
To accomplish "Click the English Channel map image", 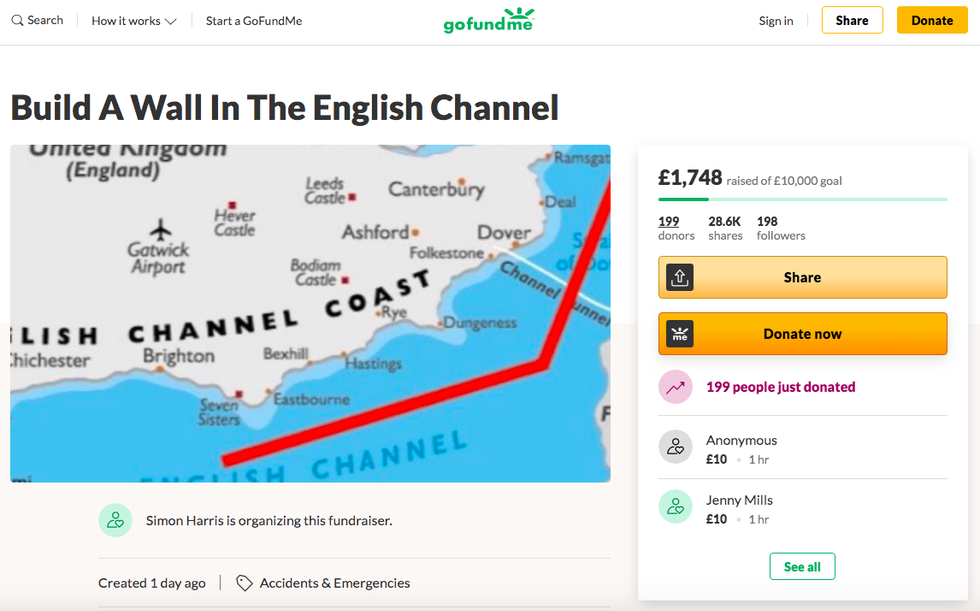I will coord(310,313).
